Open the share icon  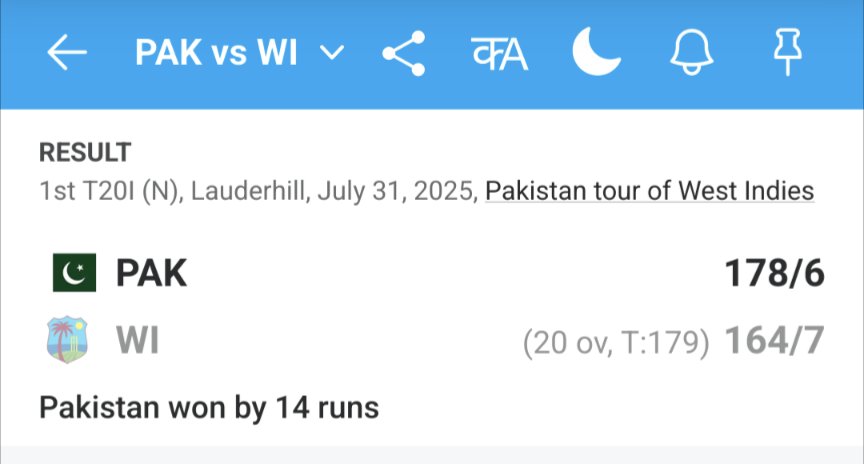404,53
